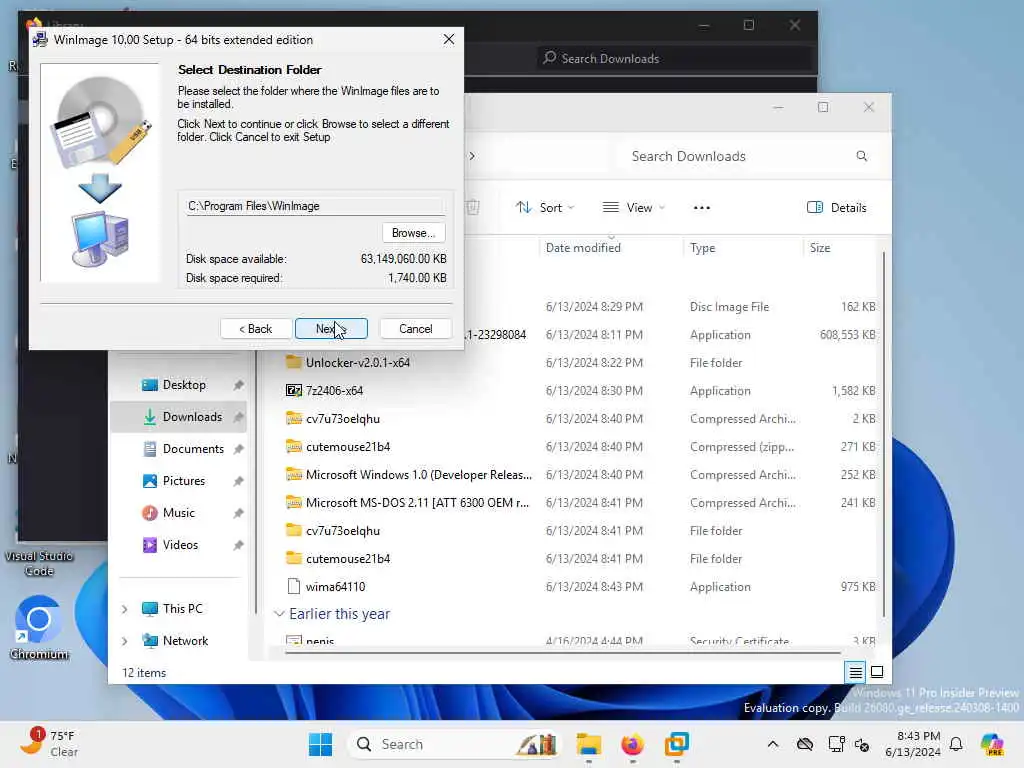
Task: Sort by the Date modified column
Action: [583, 248]
